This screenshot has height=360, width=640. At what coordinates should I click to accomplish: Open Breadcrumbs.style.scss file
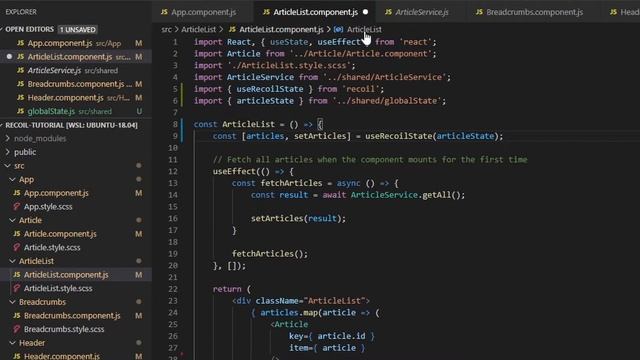pyautogui.click(x=76, y=329)
